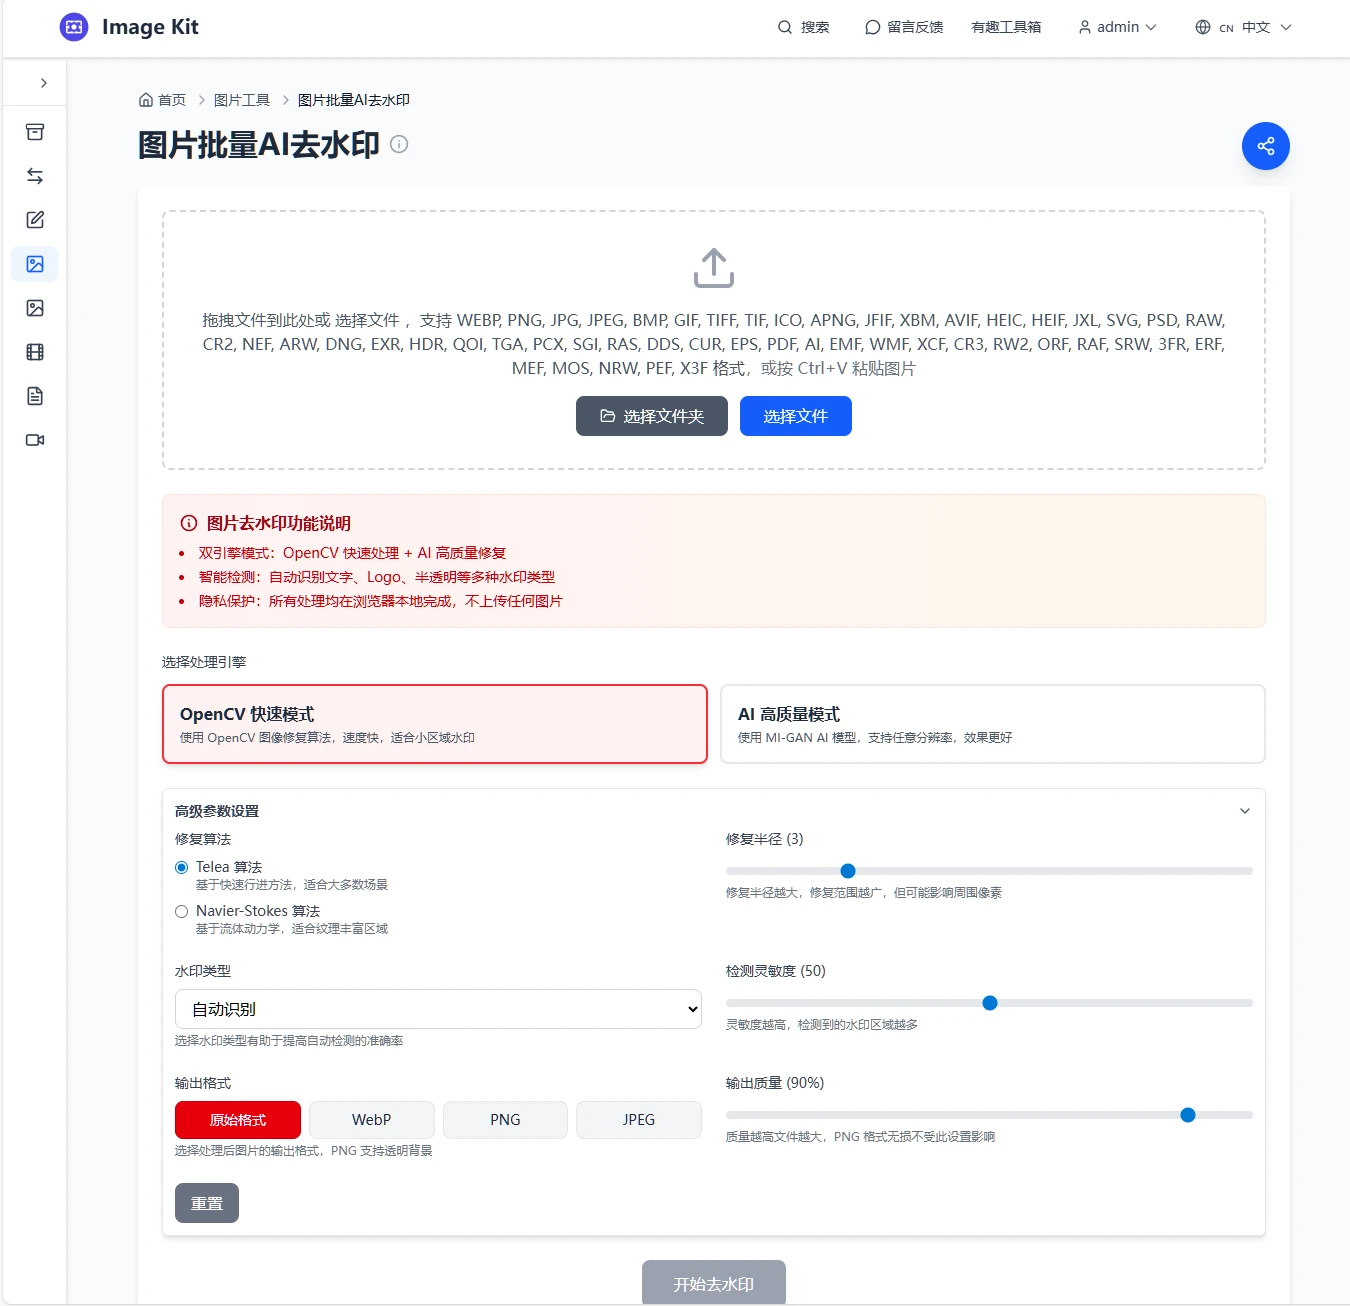1350x1306 pixels.
Task: Select the Telea 算法 radio button
Action: (x=182, y=867)
